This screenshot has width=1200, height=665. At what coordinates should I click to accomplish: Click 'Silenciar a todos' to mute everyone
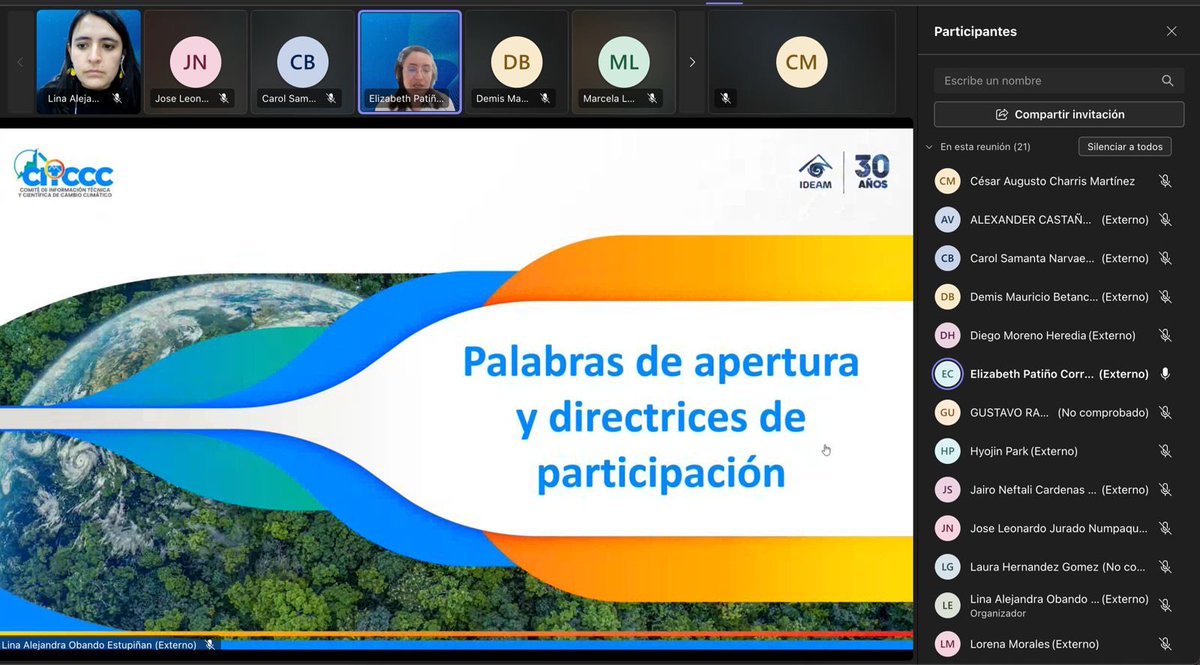click(1124, 146)
